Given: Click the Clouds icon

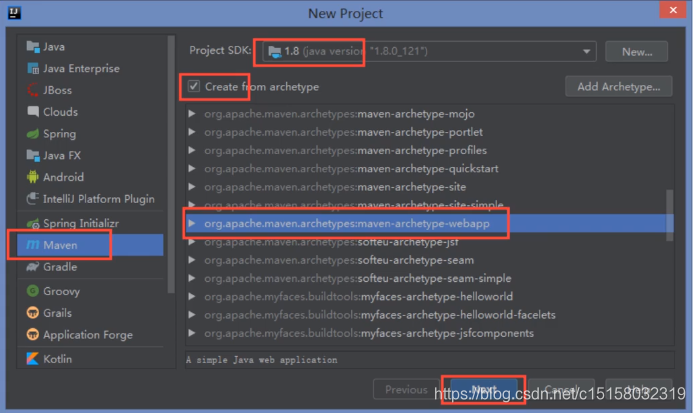Looking at the screenshot, I should pyautogui.click(x=33, y=111).
